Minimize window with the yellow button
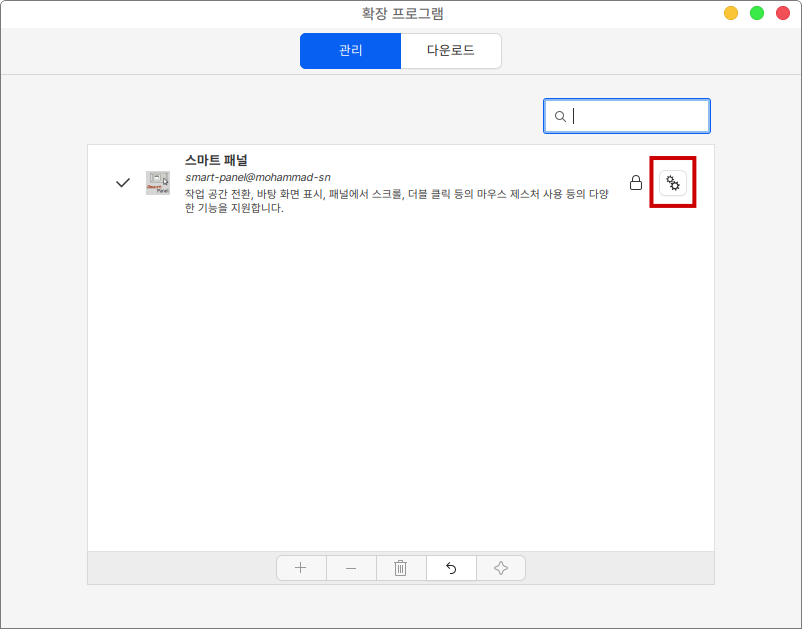 (x=731, y=13)
